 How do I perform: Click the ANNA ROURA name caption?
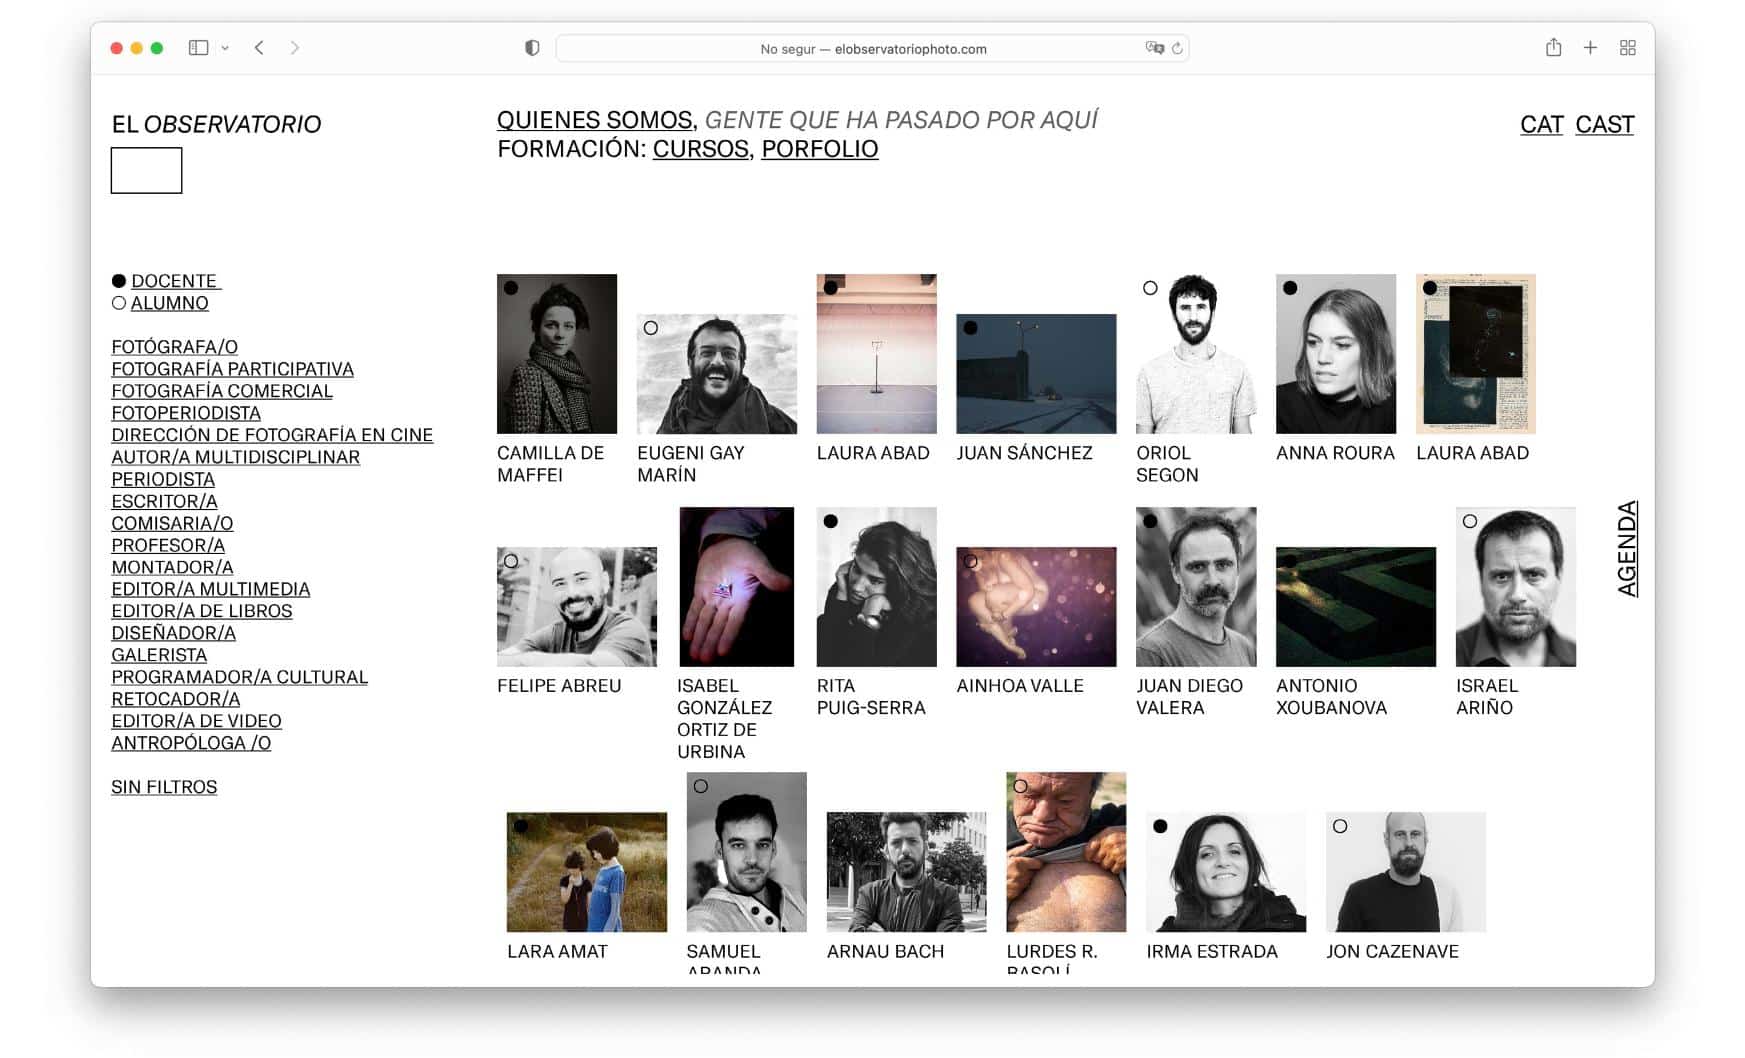coord(1335,453)
